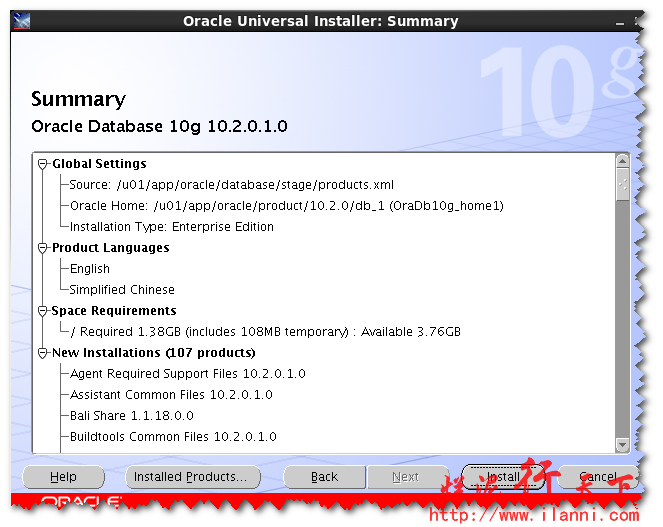This screenshot has width=663, height=527.
Task: Select the Simplified Chinese item
Action: point(122,290)
